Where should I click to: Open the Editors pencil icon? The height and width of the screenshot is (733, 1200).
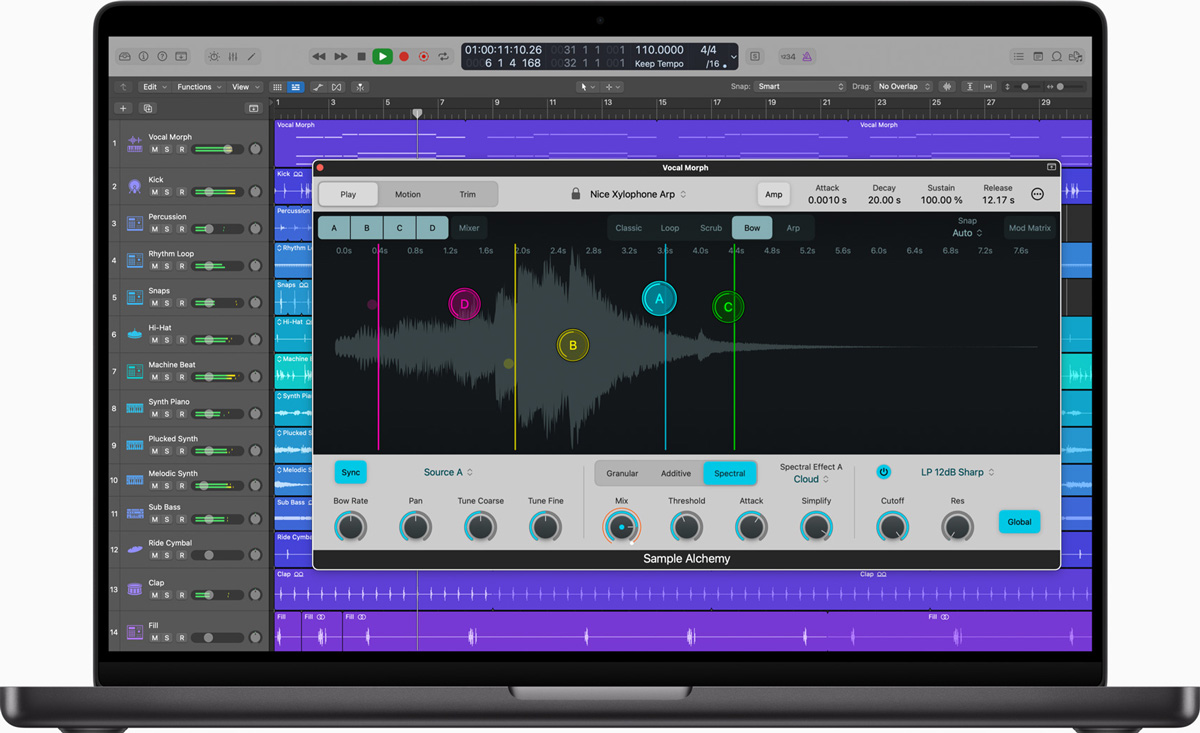252,57
